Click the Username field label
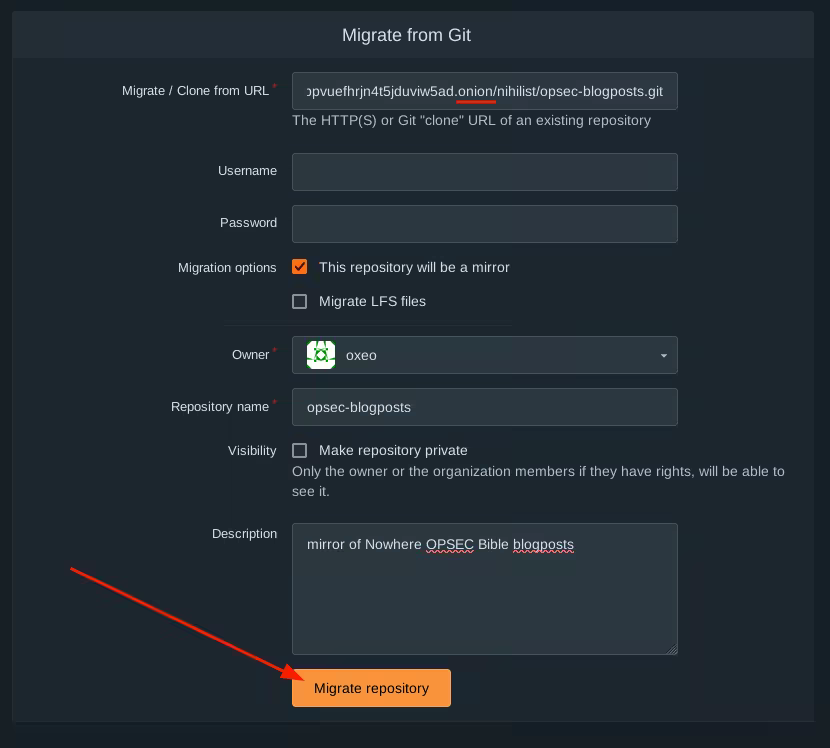 pos(247,171)
